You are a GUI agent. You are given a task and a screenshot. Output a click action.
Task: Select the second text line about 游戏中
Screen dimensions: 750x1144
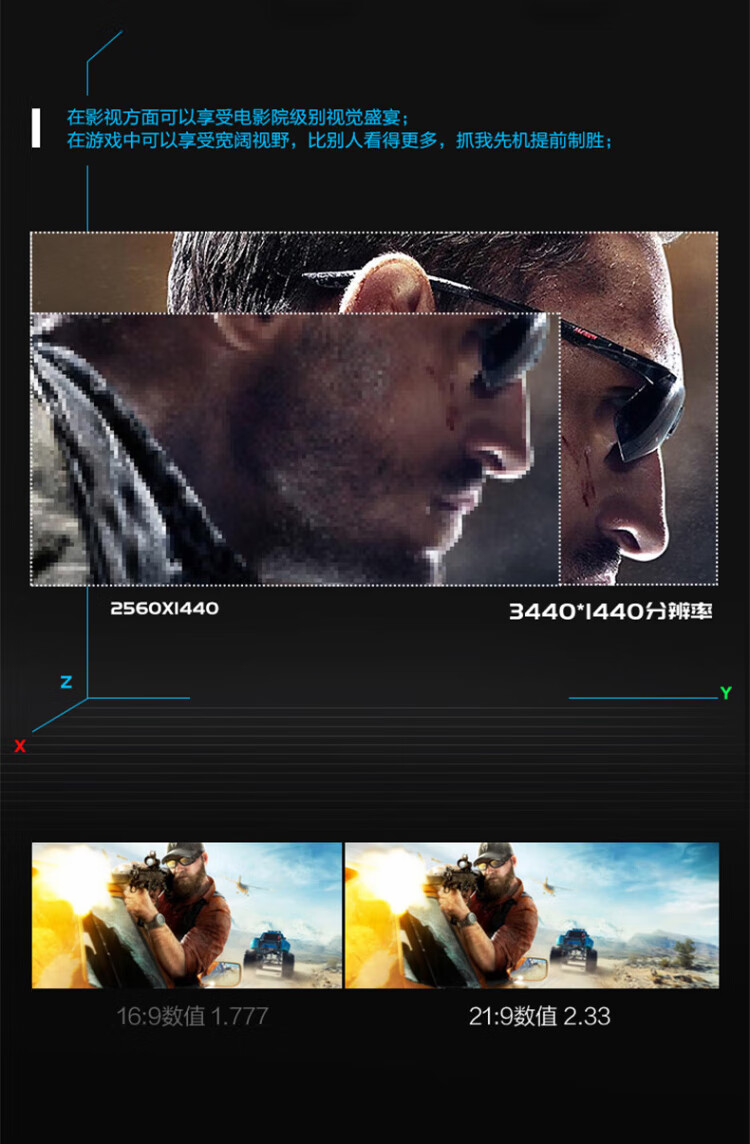[339, 140]
